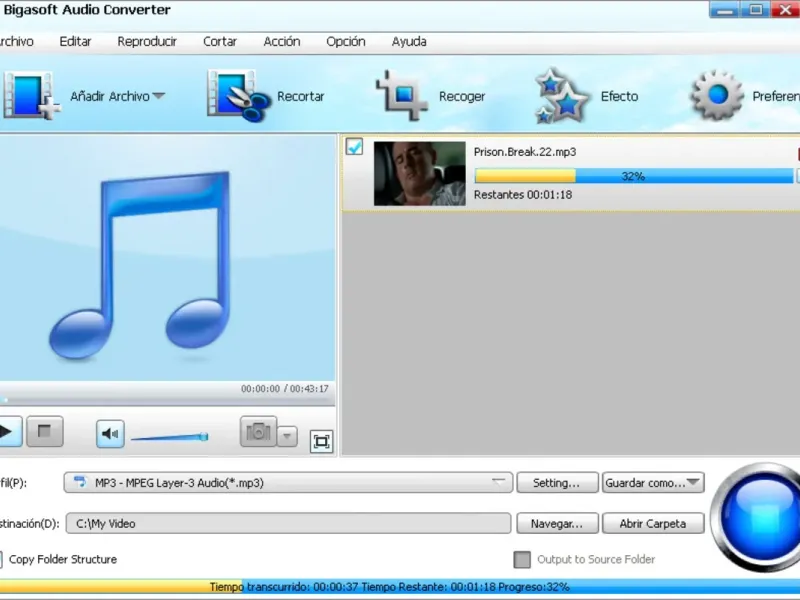Click the Prison Break video thumbnail
This screenshot has width=800, height=600.
click(419, 173)
